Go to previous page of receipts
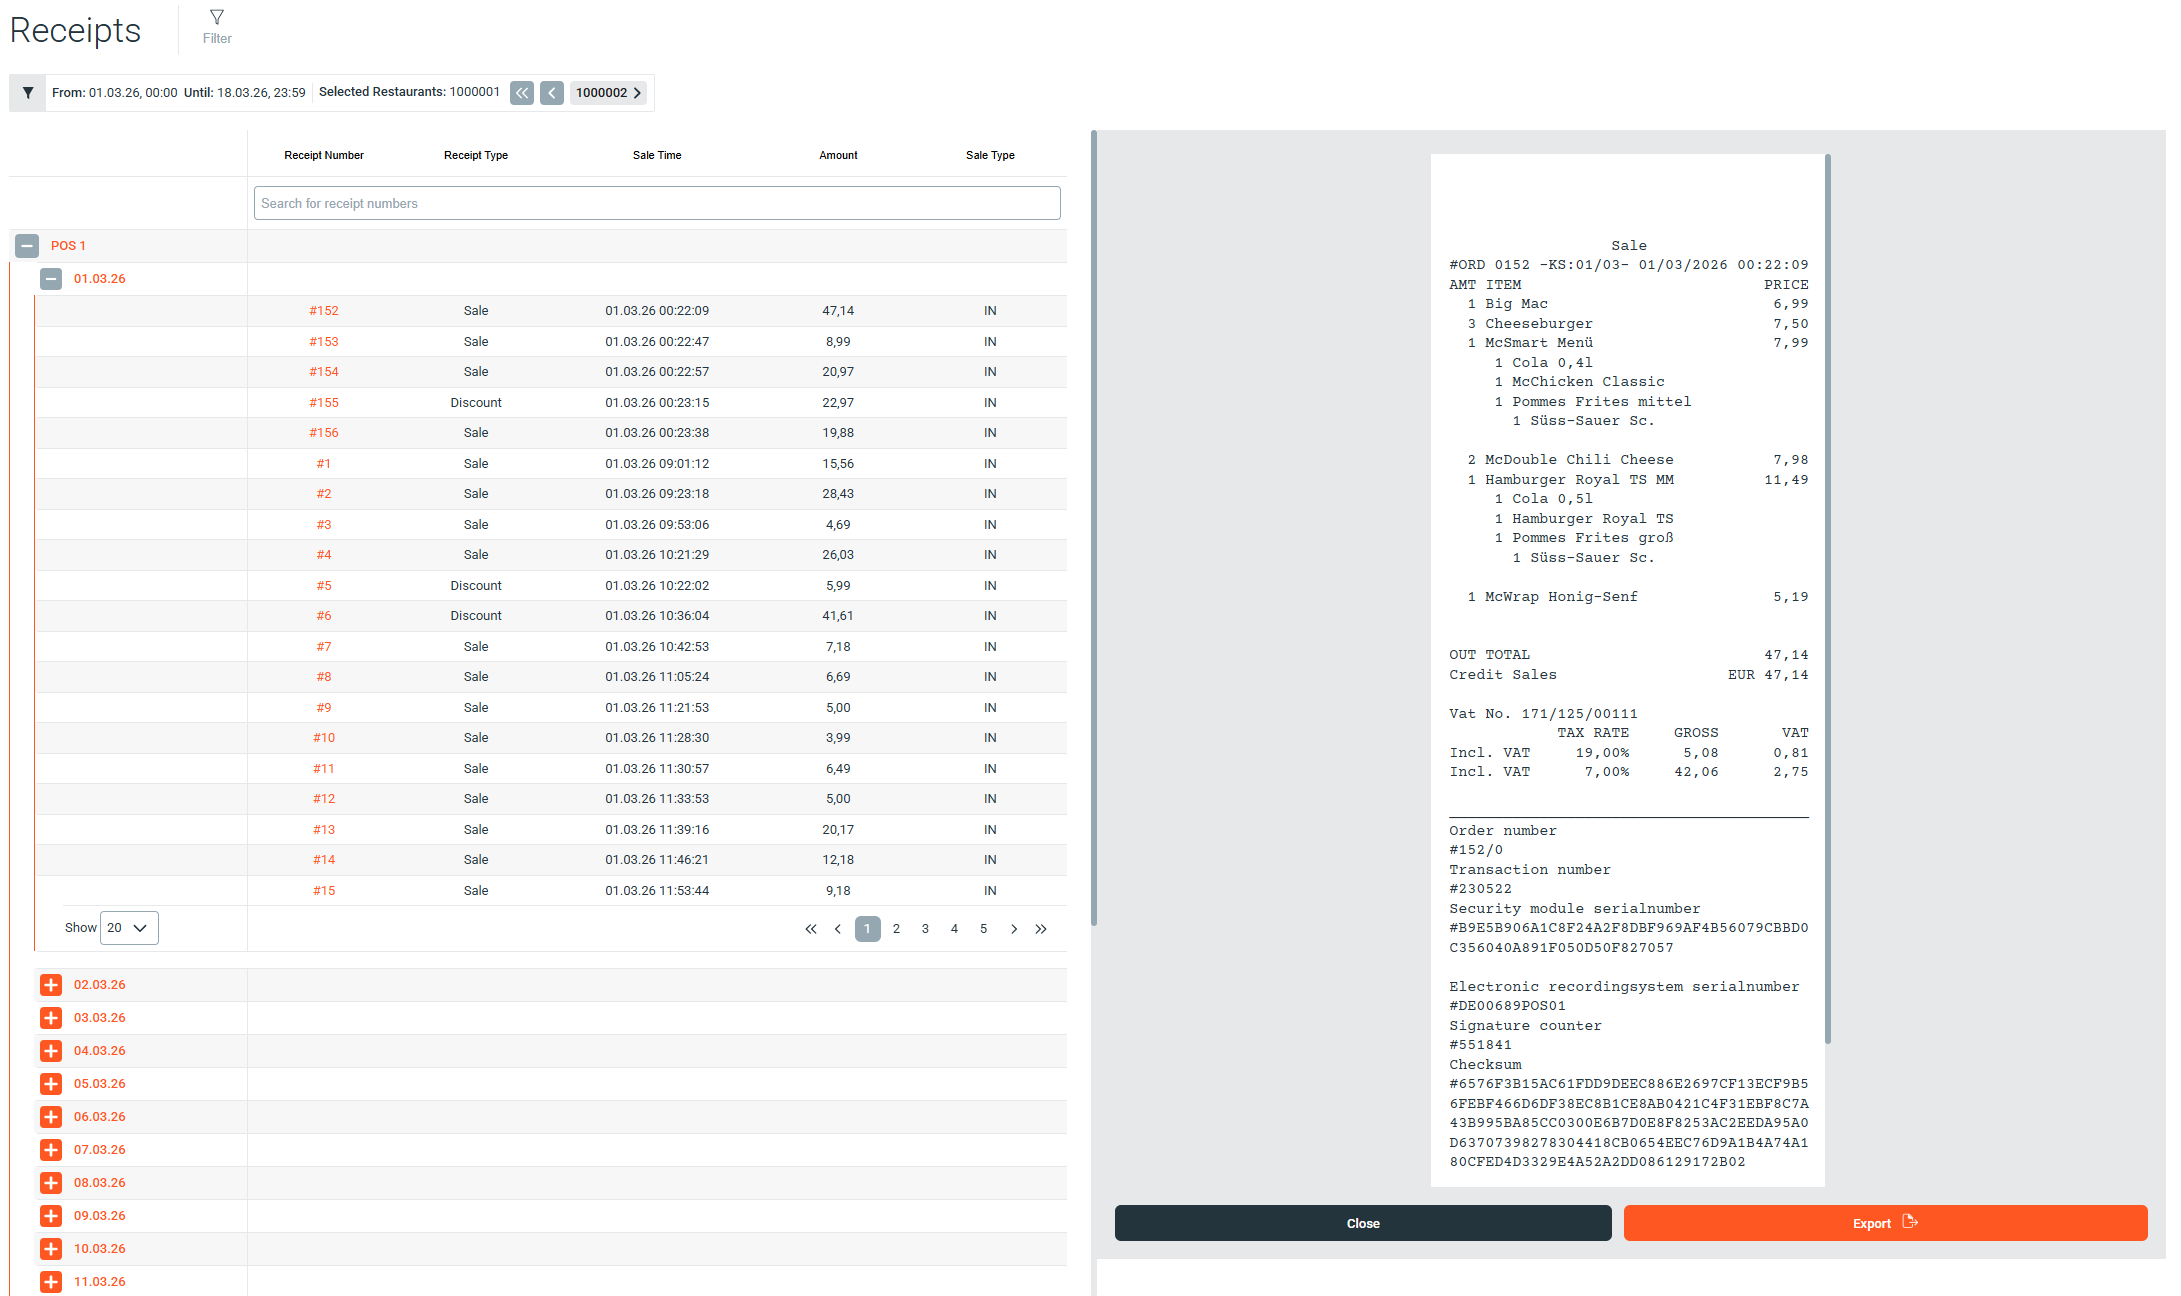 (x=838, y=929)
